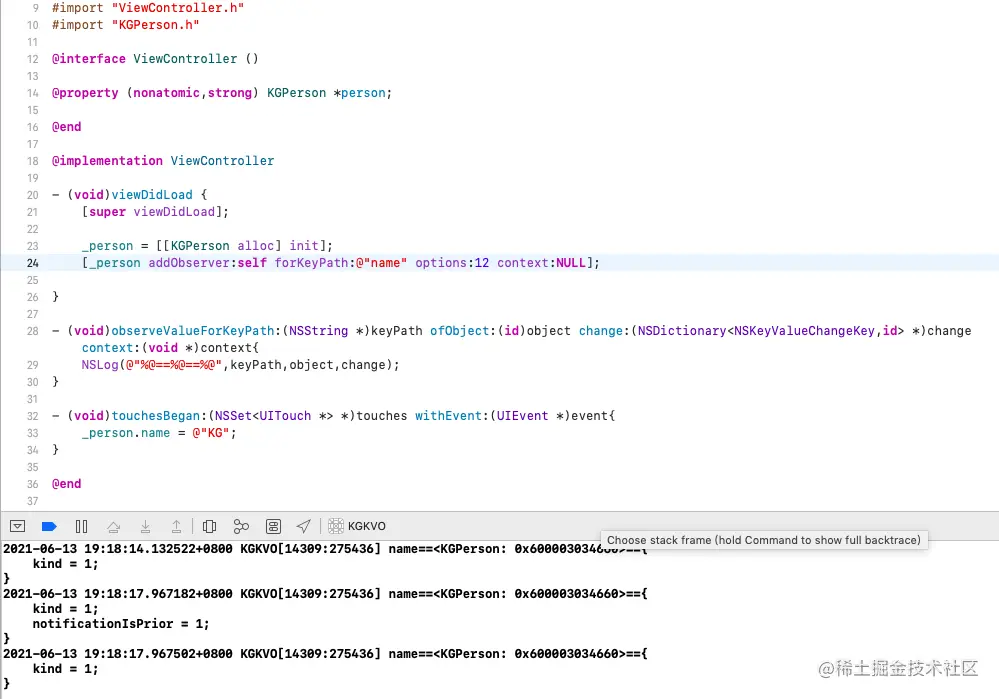Click console log timestamped 19:18:17.967182
999x699 pixels.
point(325,594)
